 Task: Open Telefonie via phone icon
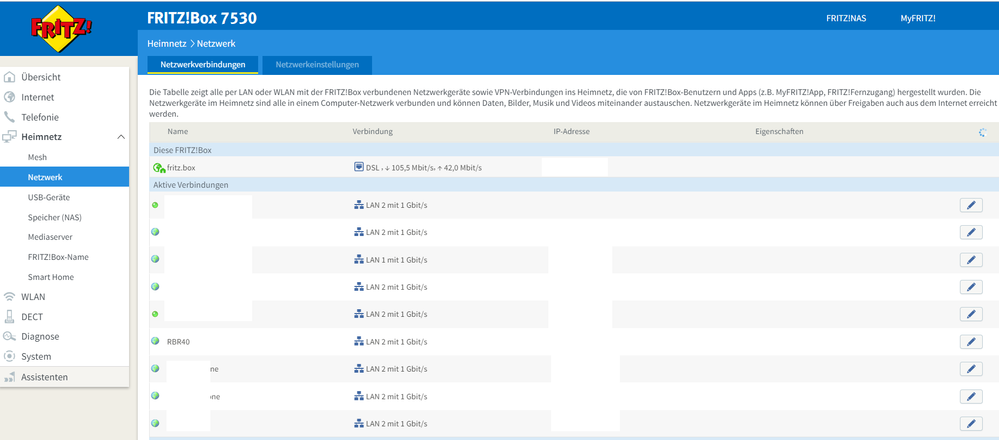10,117
